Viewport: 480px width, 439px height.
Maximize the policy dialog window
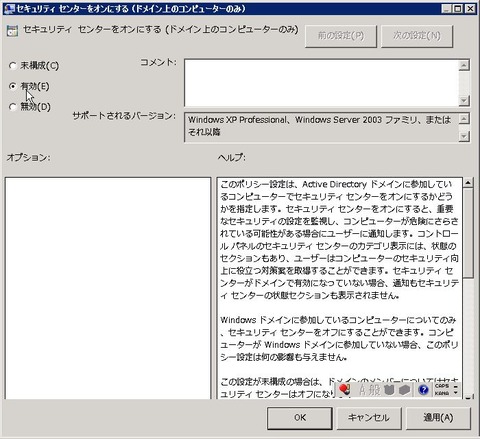(x=458, y=8)
